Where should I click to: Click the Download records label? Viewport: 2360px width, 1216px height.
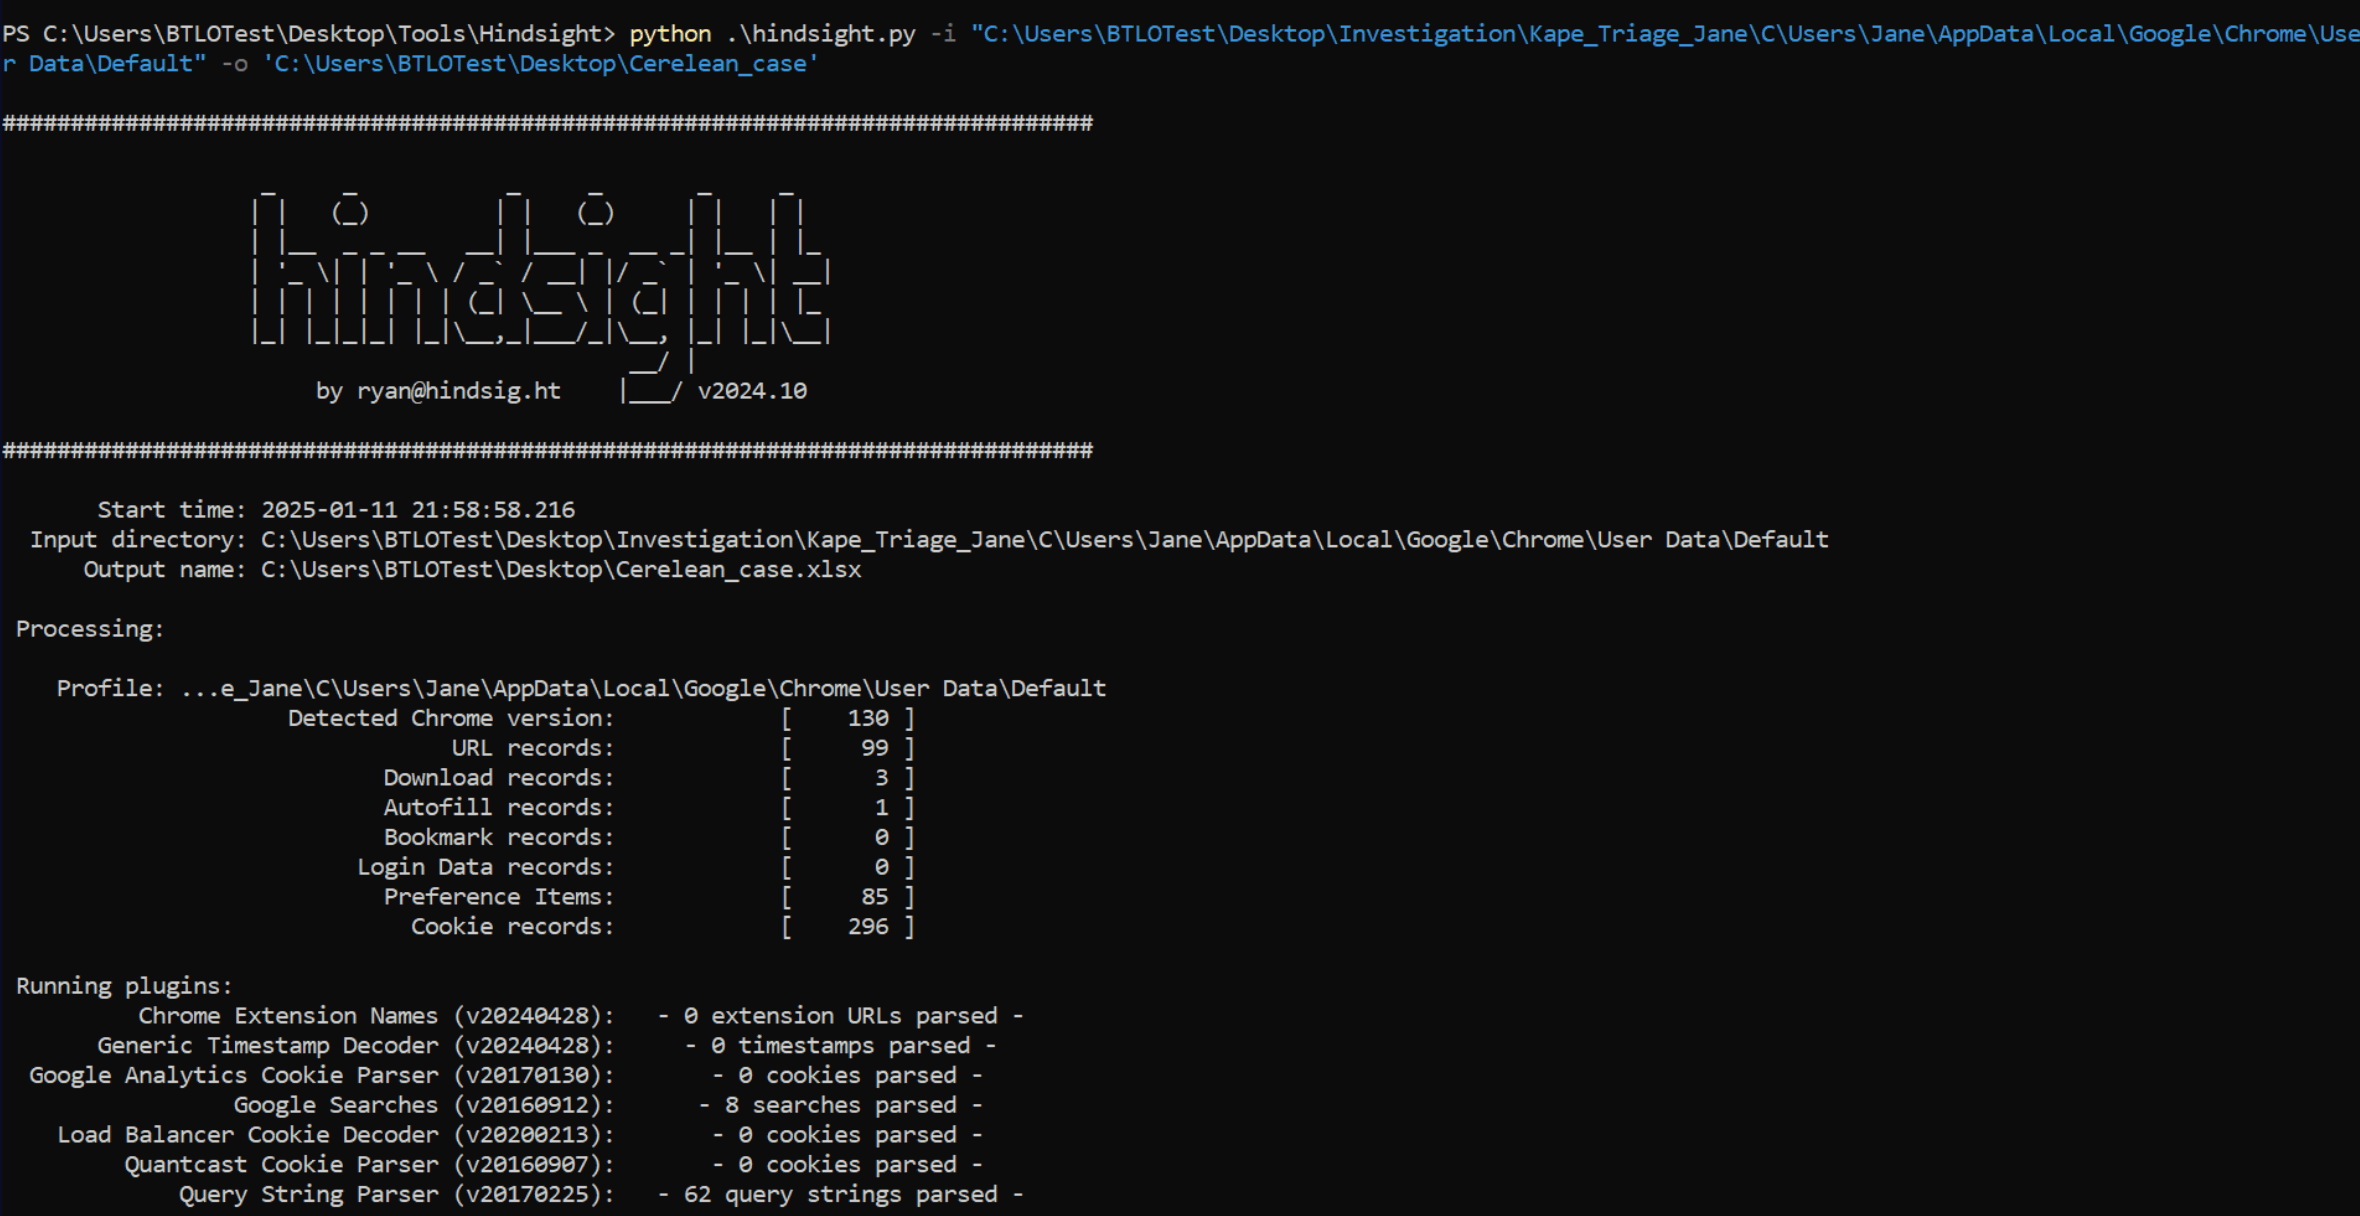498,778
